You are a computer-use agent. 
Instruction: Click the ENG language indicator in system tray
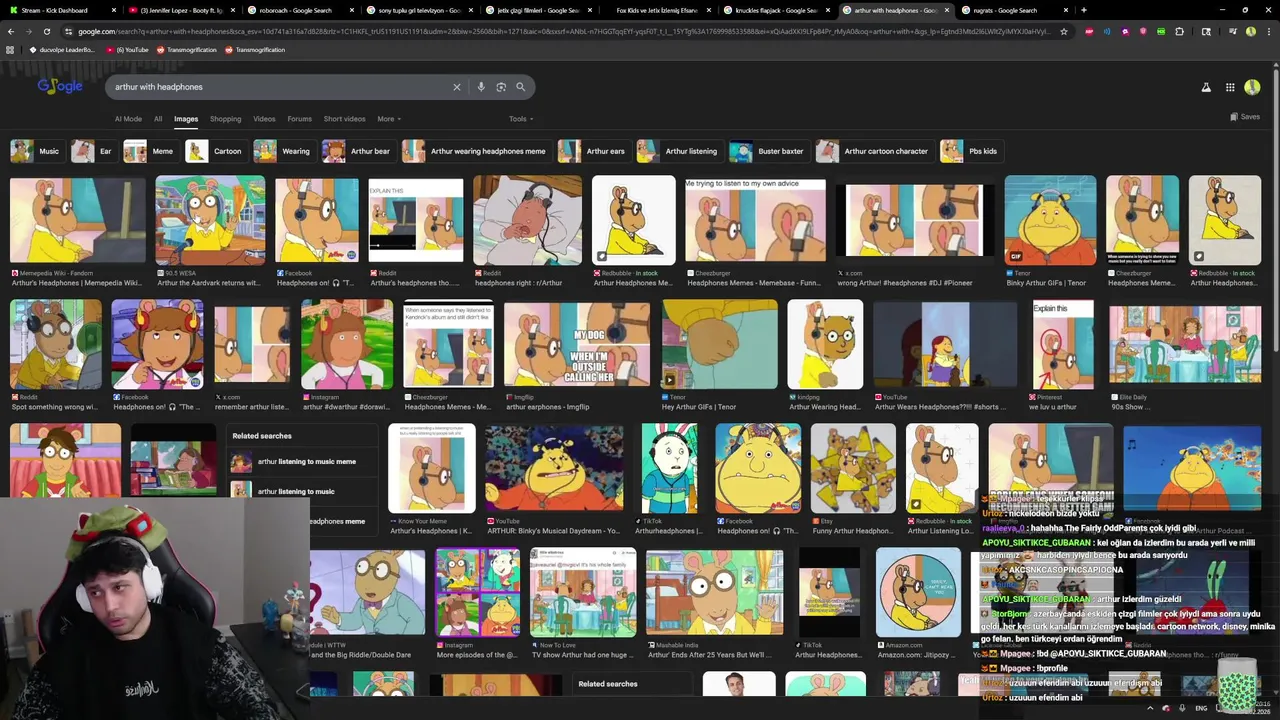point(1201,708)
